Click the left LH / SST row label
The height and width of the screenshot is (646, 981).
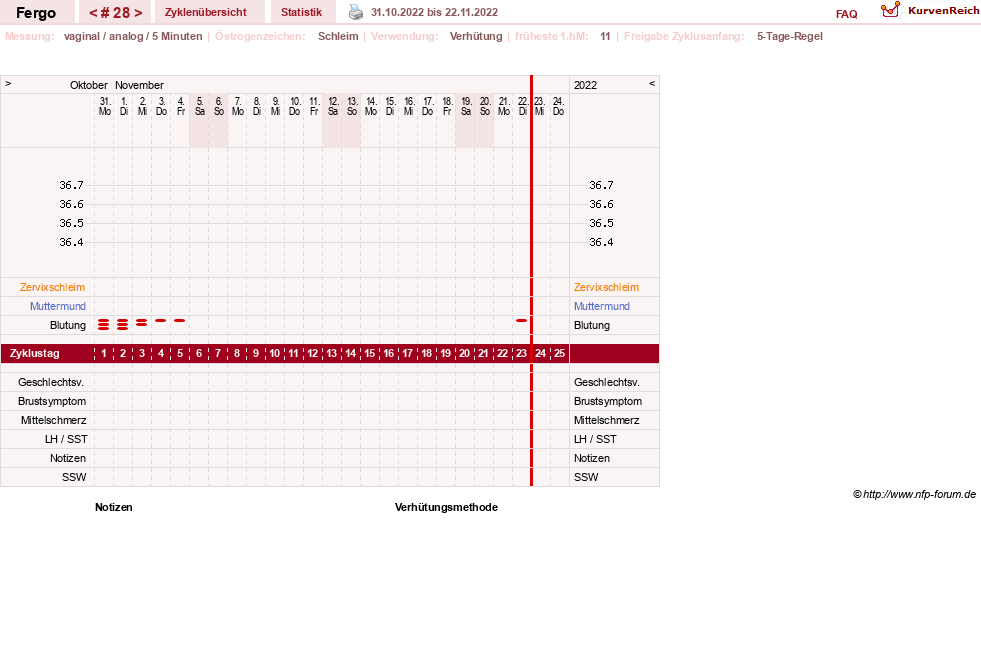(66, 439)
